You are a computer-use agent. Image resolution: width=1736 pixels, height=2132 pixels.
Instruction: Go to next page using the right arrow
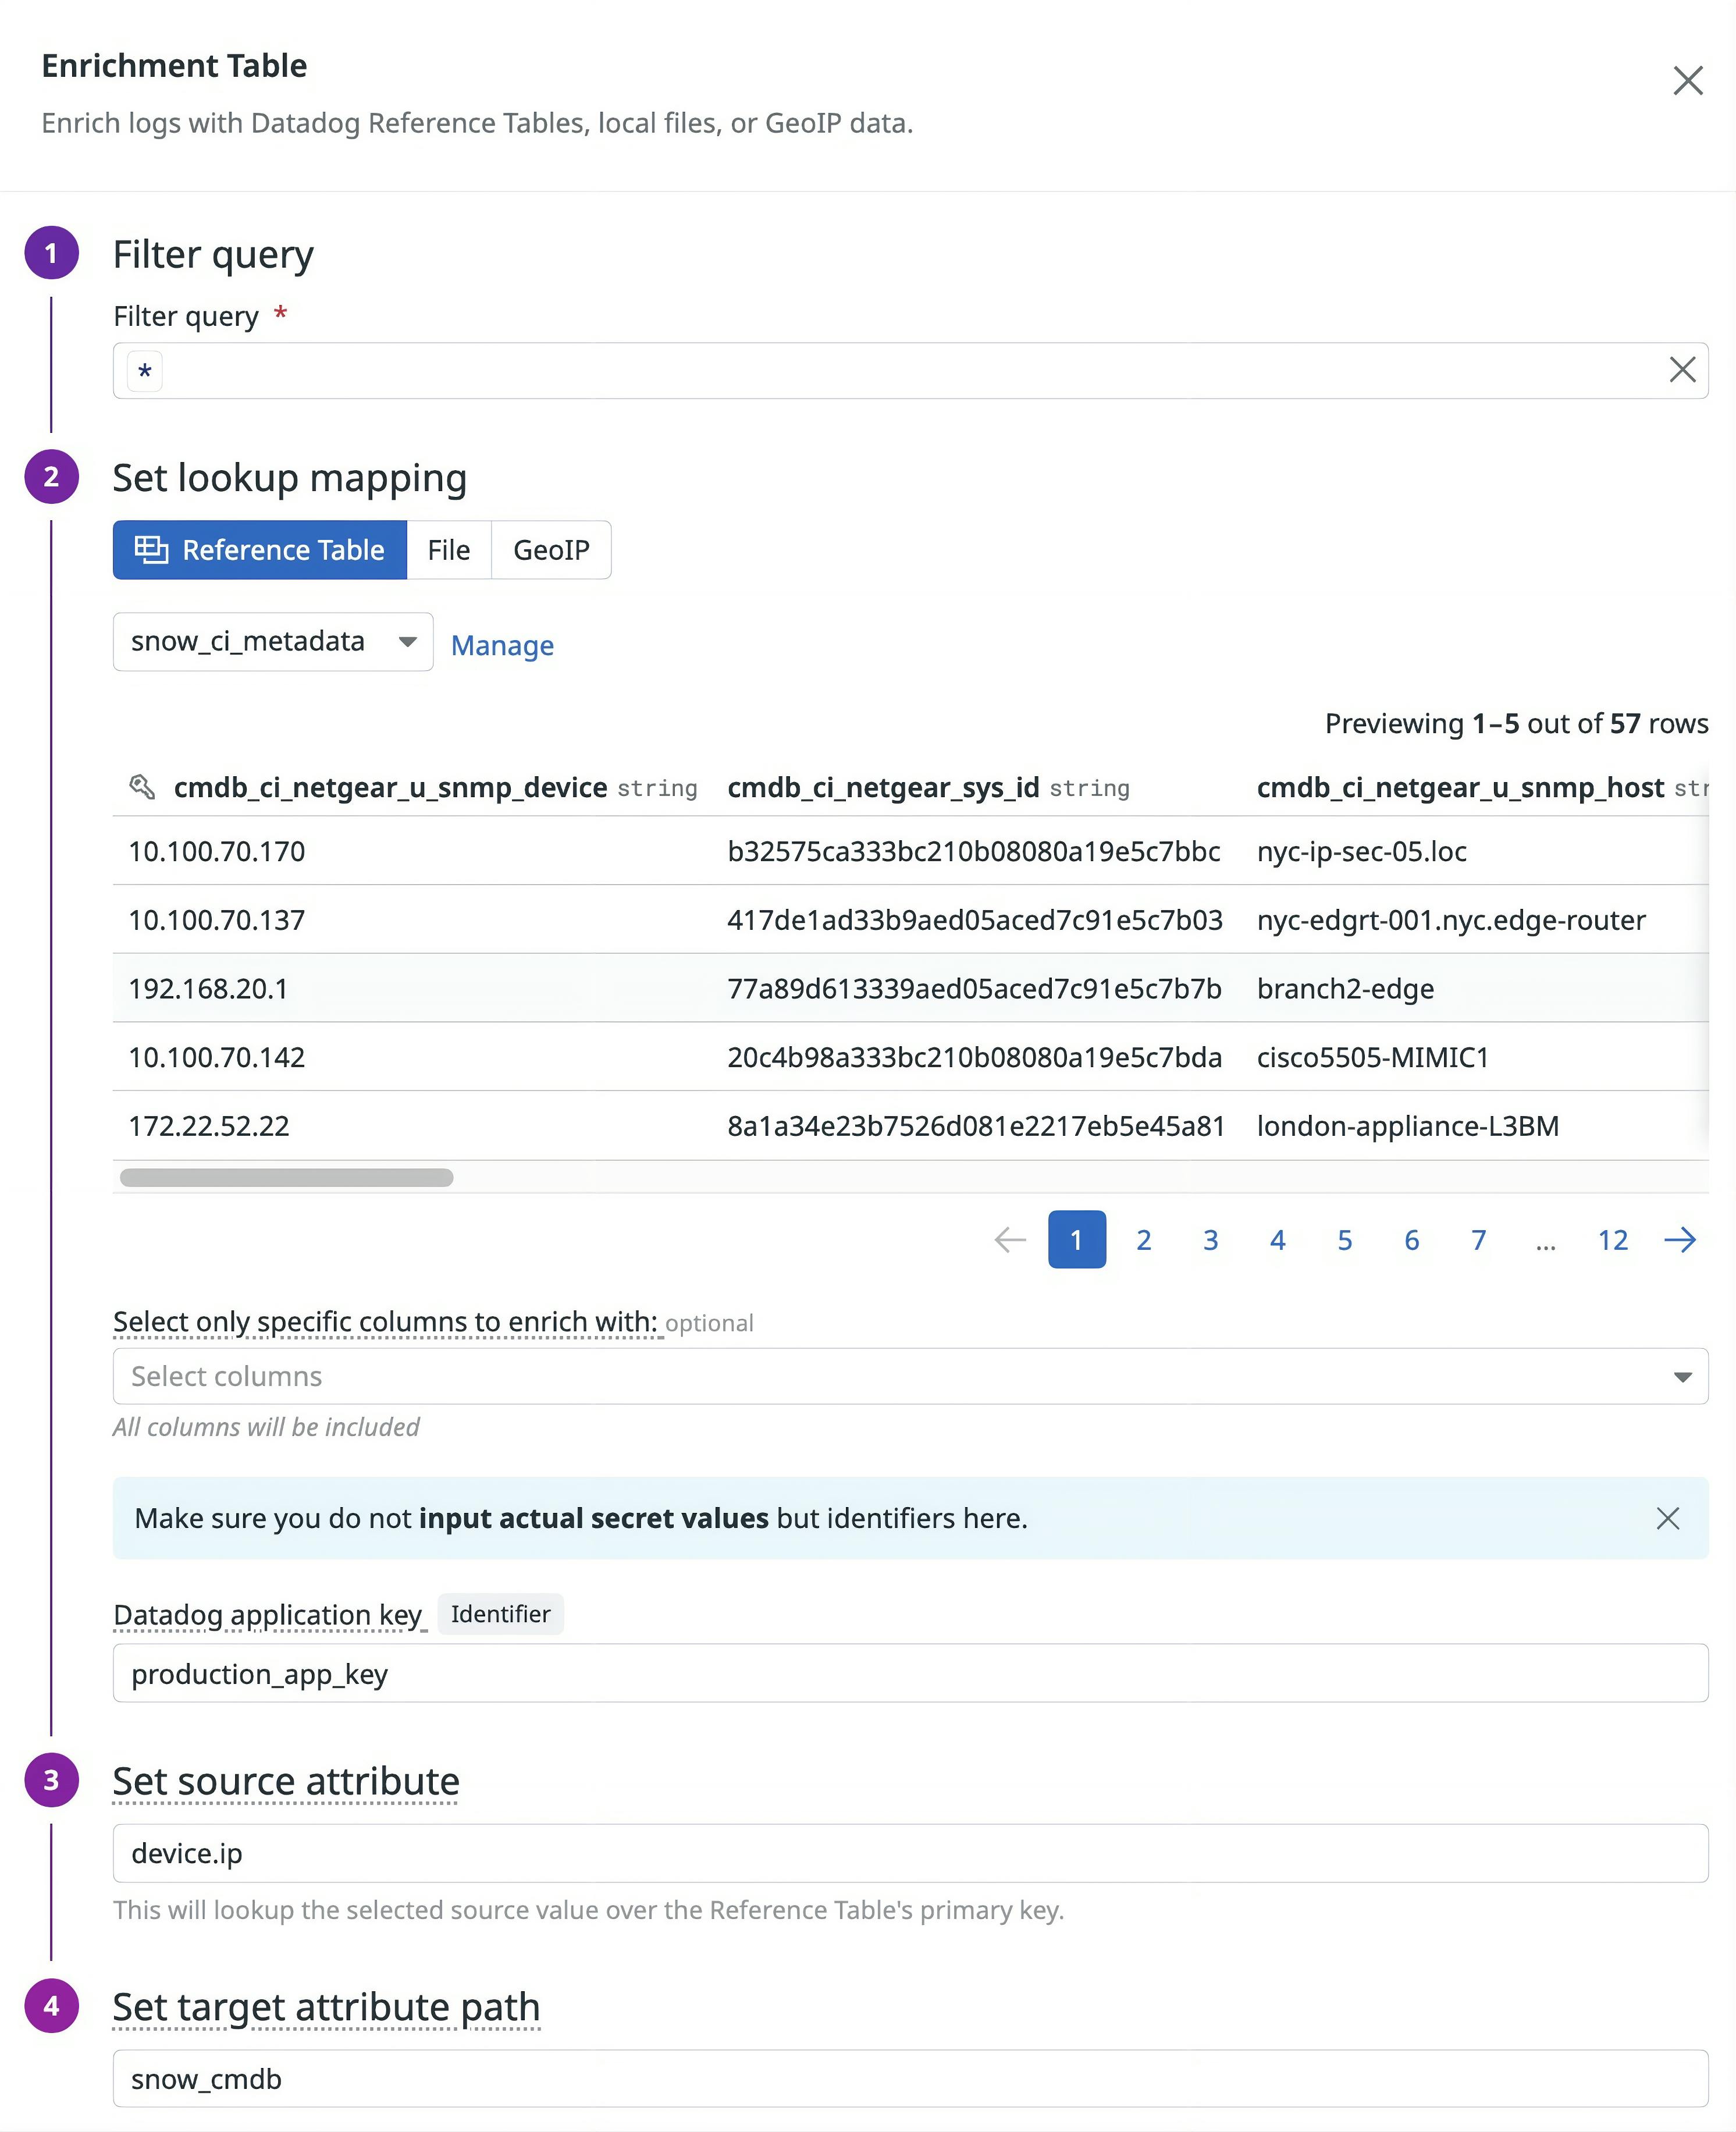tap(1680, 1240)
